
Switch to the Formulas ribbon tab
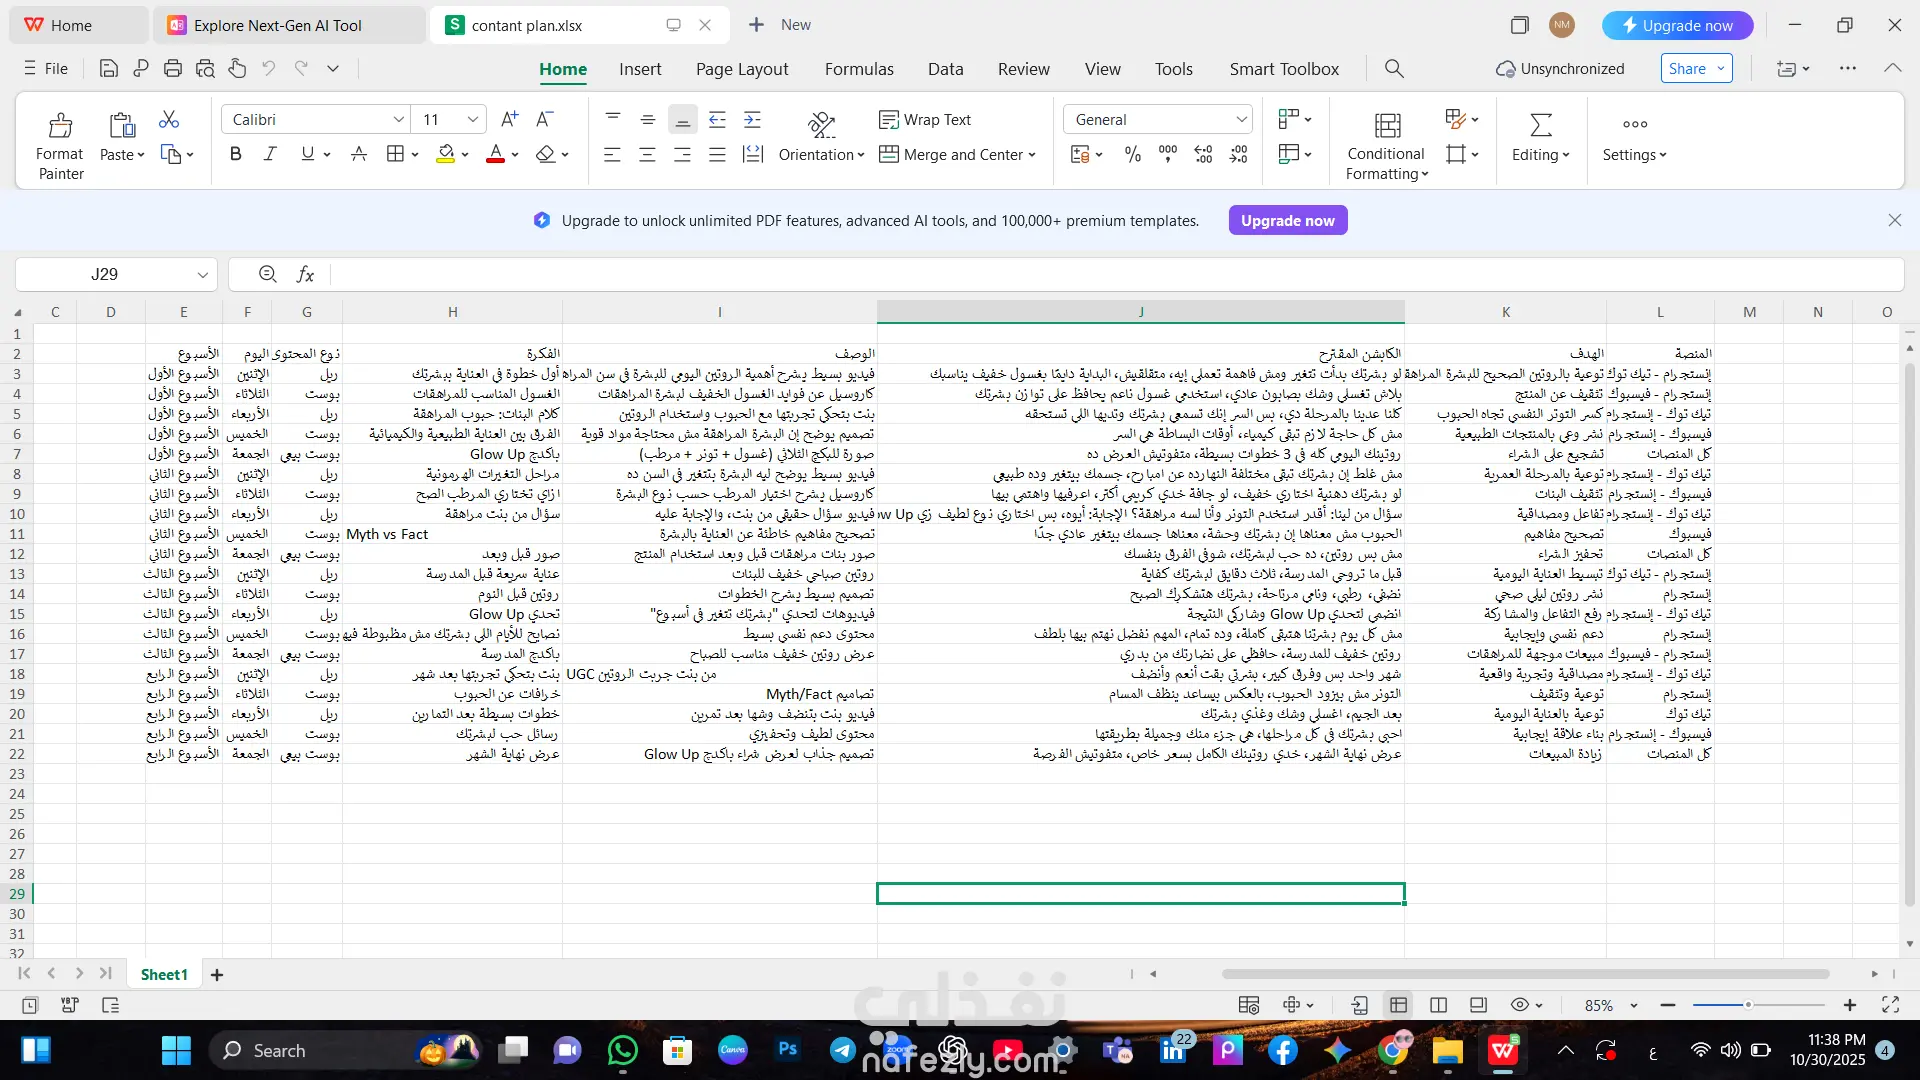pos(858,69)
